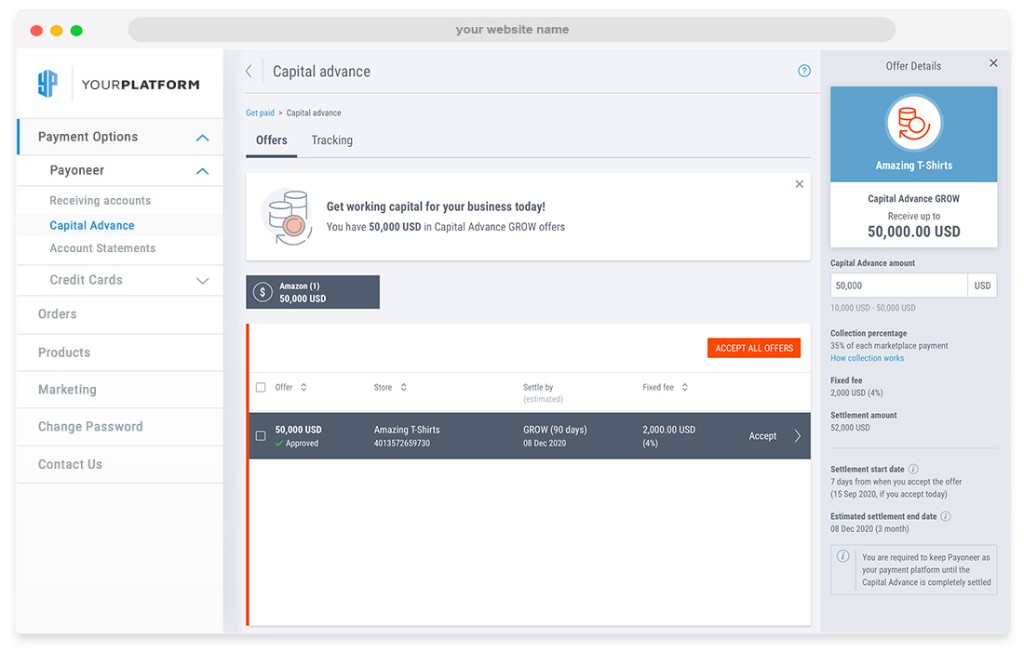Expand the Credit Cards submenu
Viewport: 1024px width, 651px height.
tap(202, 281)
